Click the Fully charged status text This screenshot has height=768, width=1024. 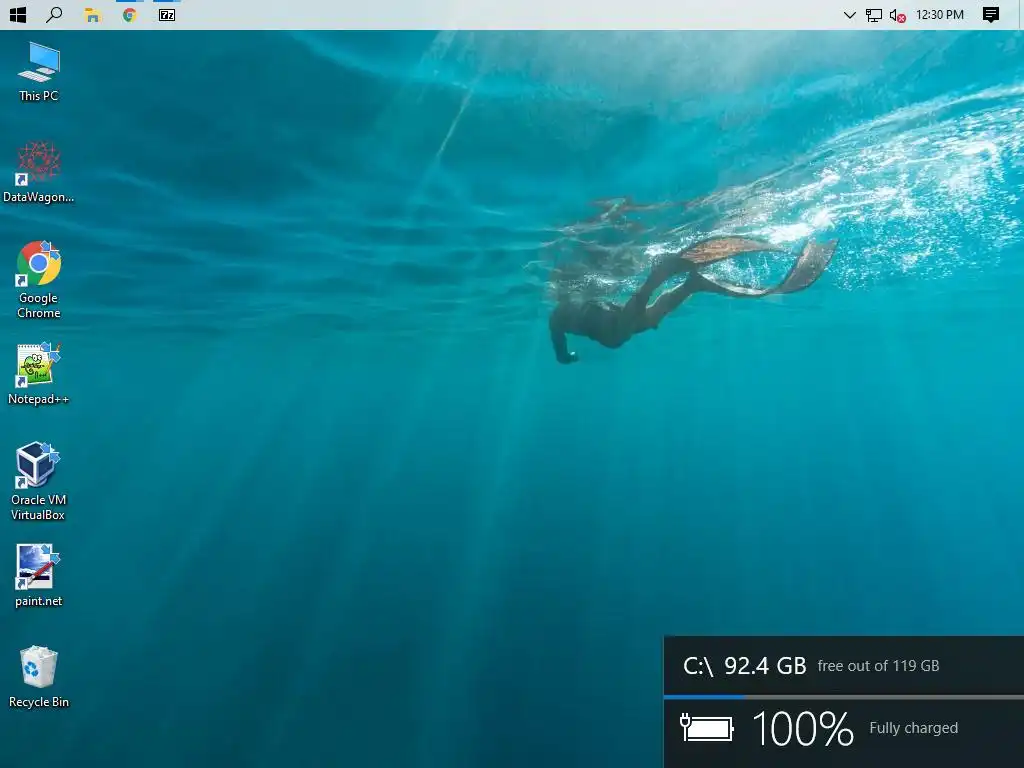[913, 728]
